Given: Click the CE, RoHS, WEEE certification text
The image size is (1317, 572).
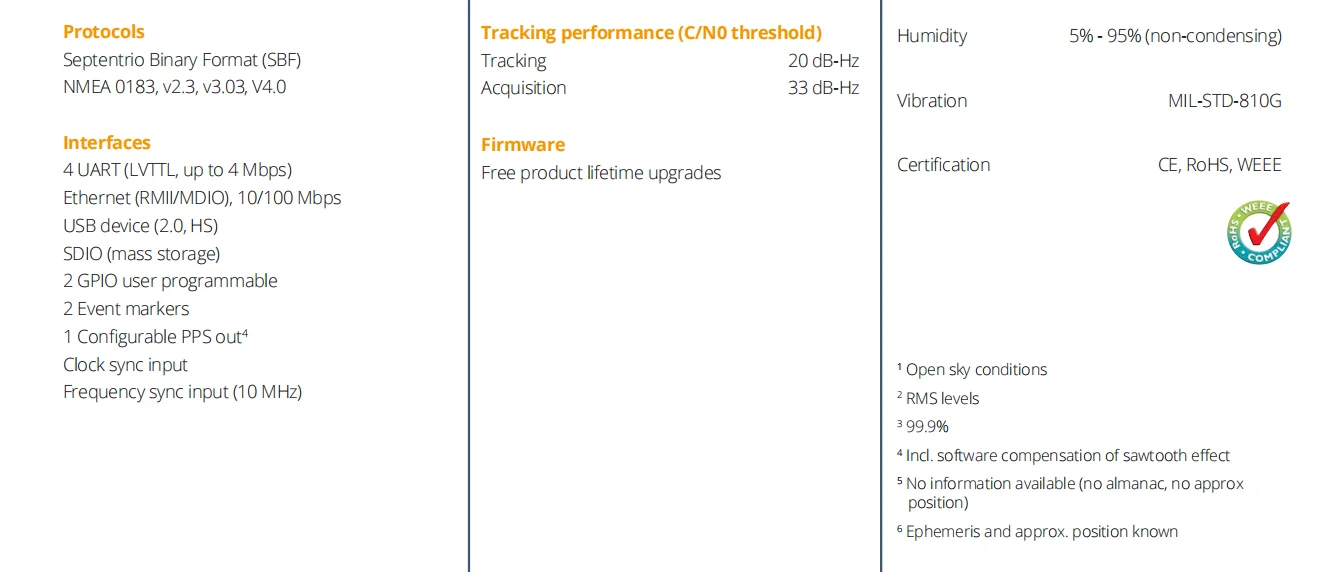Looking at the screenshot, I should tap(1219, 165).
